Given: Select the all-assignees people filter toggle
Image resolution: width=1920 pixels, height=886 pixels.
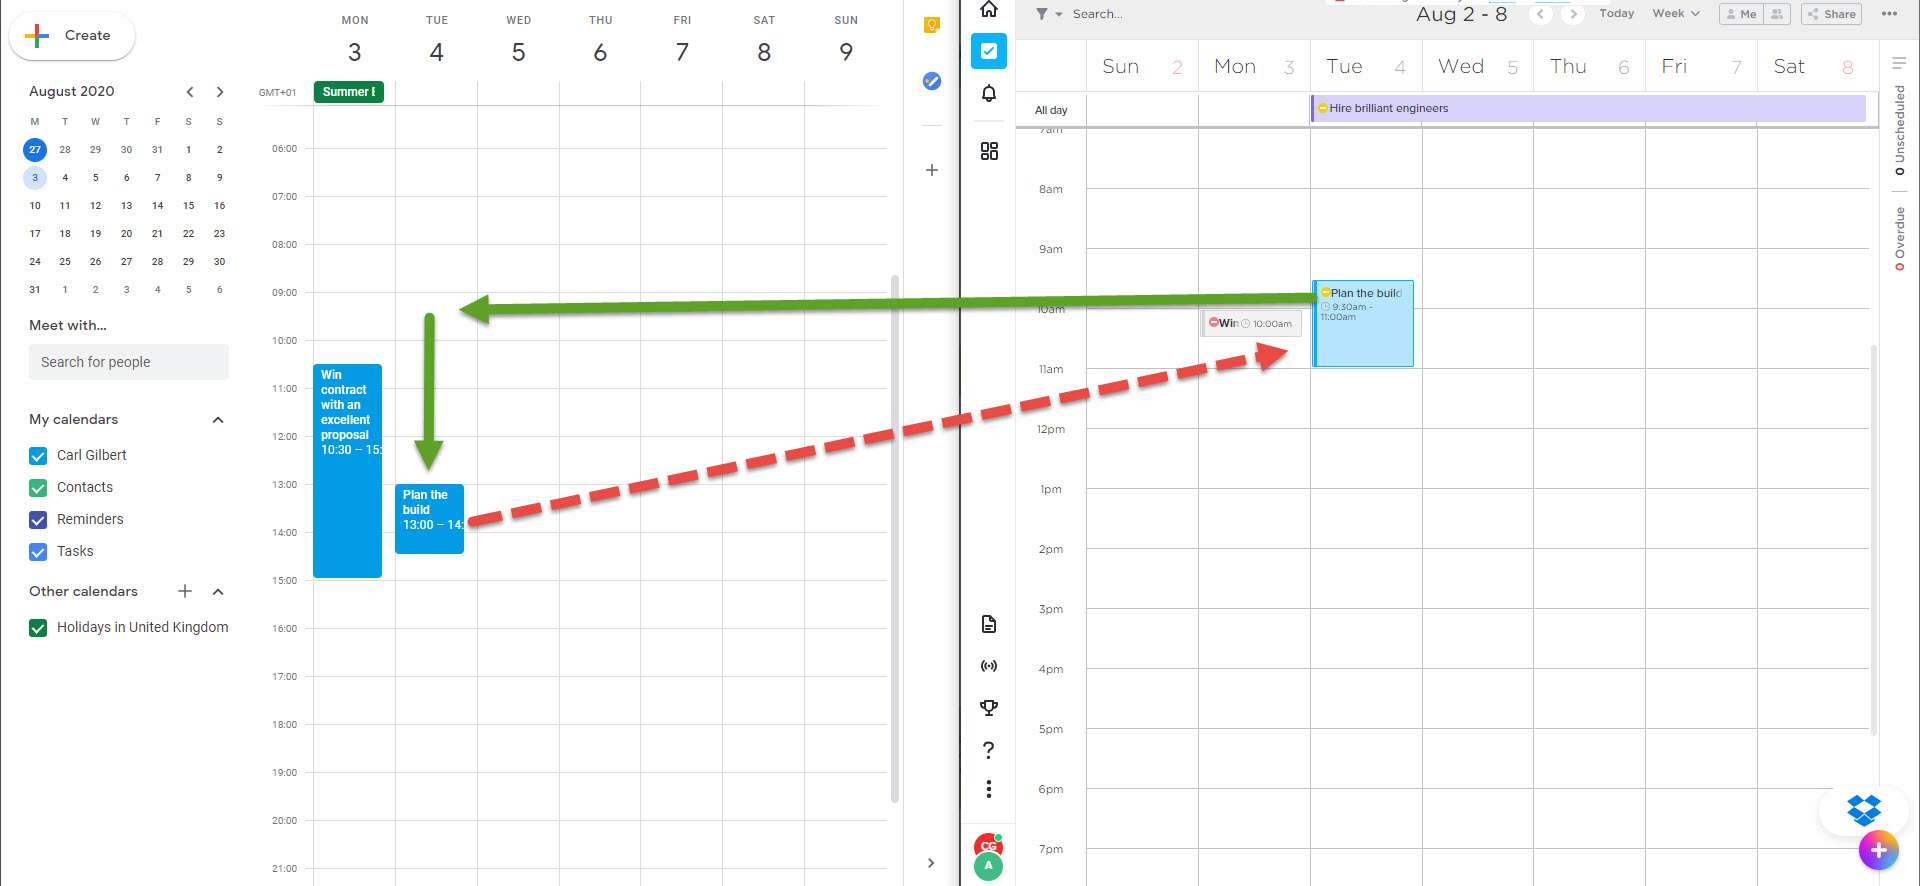Looking at the screenshot, I should pos(1777,14).
